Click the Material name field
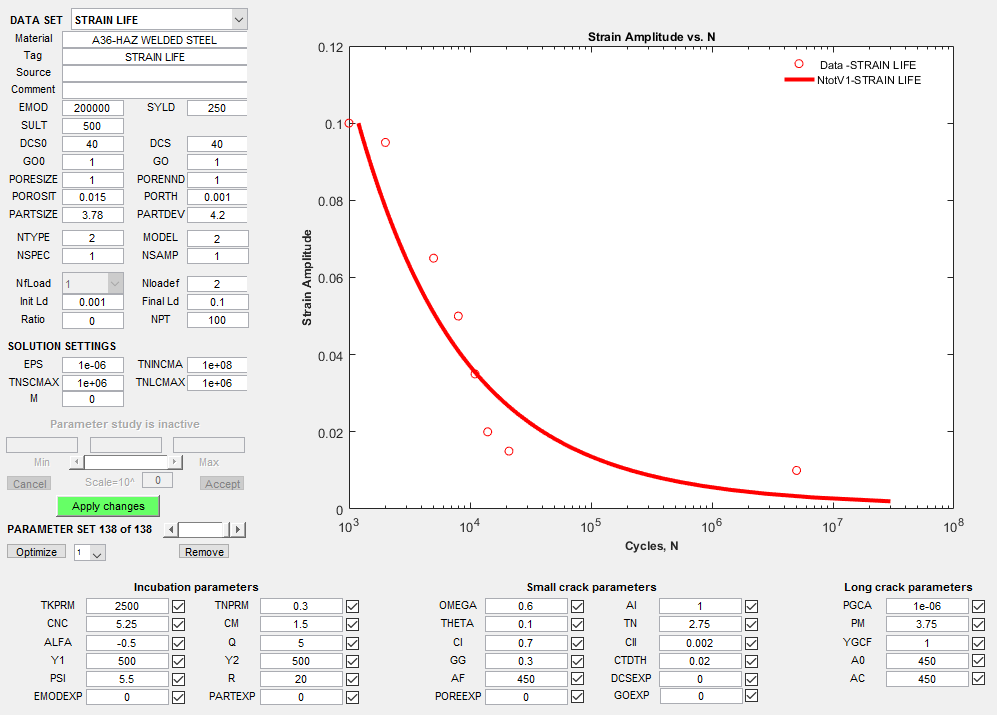 154,40
